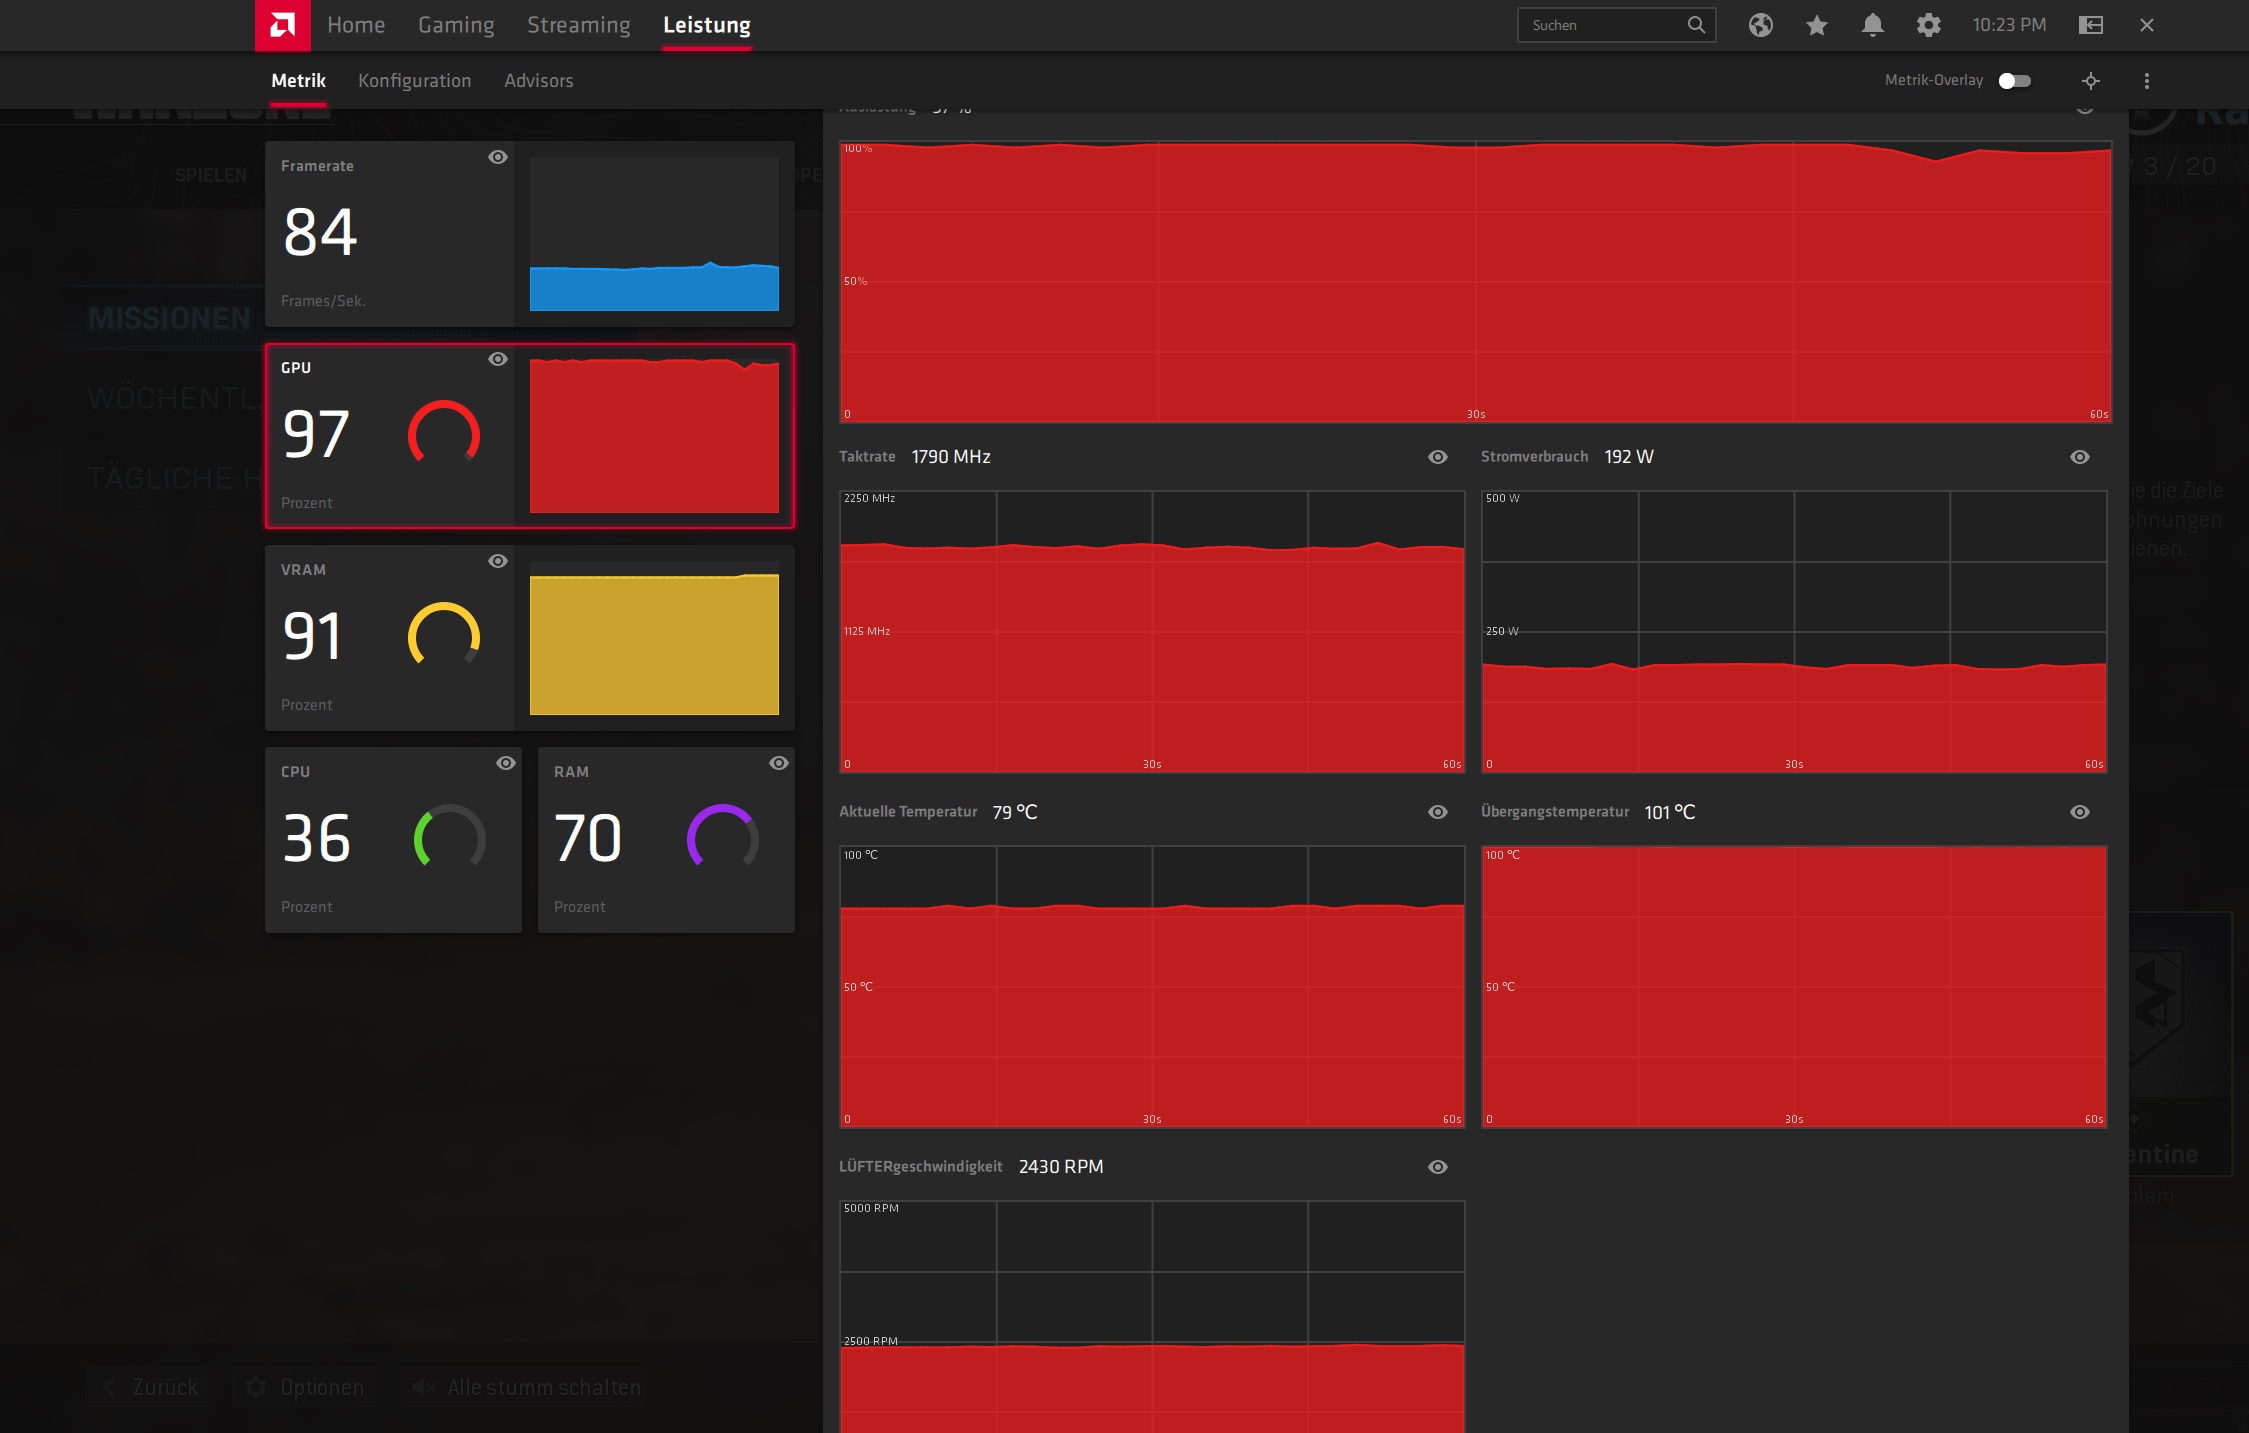The height and width of the screenshot is (1433, 2249).
Task: Click the crosshair icon beside Metrik-Overlay
Action: 2090,81
